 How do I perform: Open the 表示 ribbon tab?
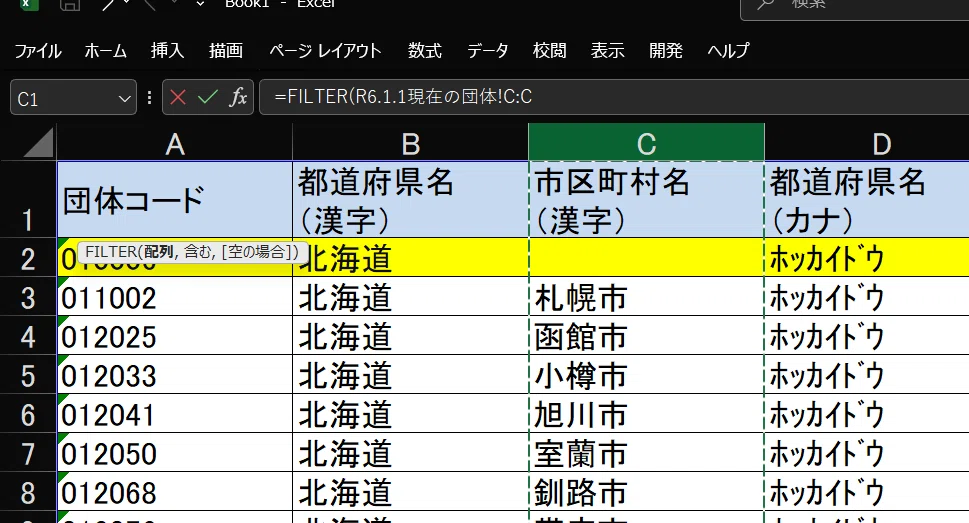pyautogui.click(x=607, y=51)
